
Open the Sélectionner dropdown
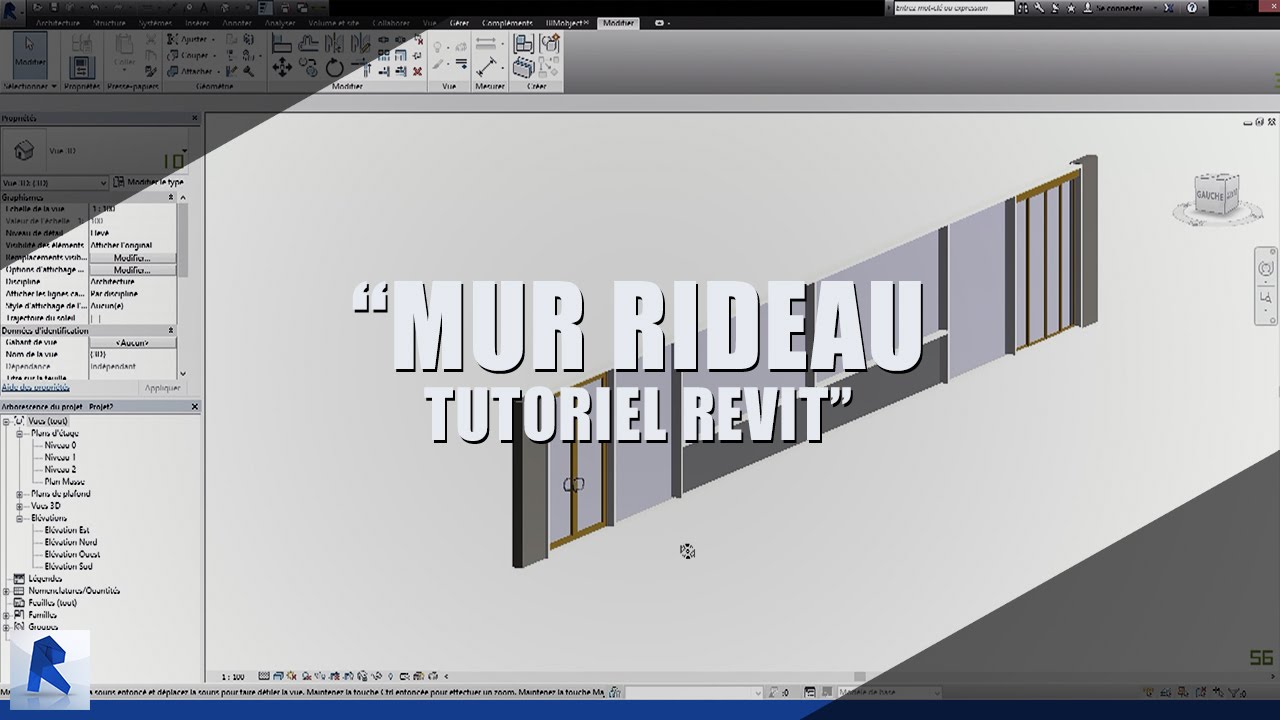click(30, 87)
